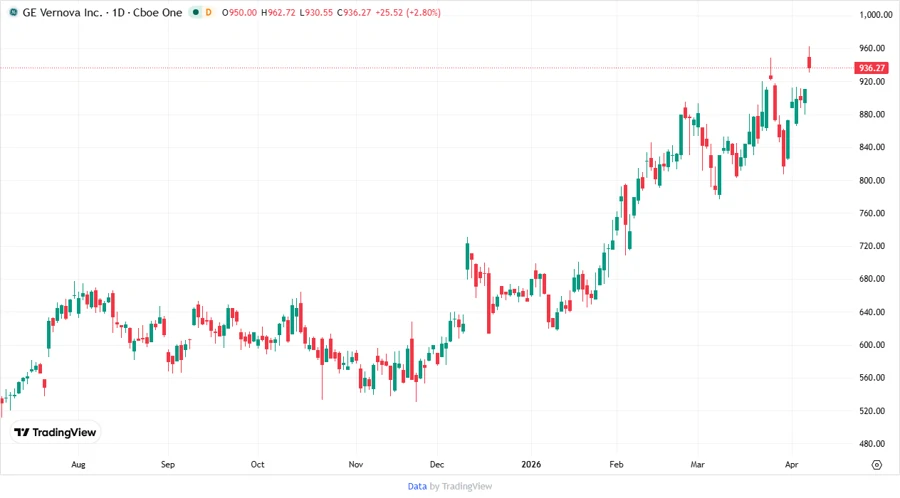
Task: Click the by TradingView attribution text
Action: 461,487
